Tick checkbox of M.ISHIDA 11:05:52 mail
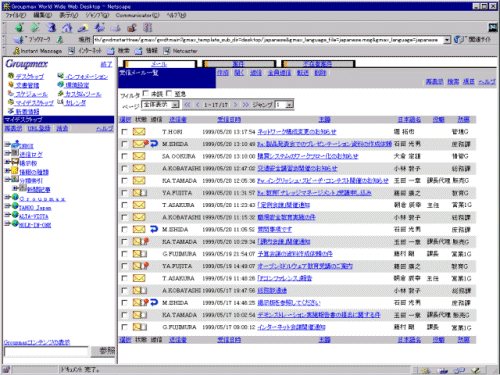 pos(124,230)
